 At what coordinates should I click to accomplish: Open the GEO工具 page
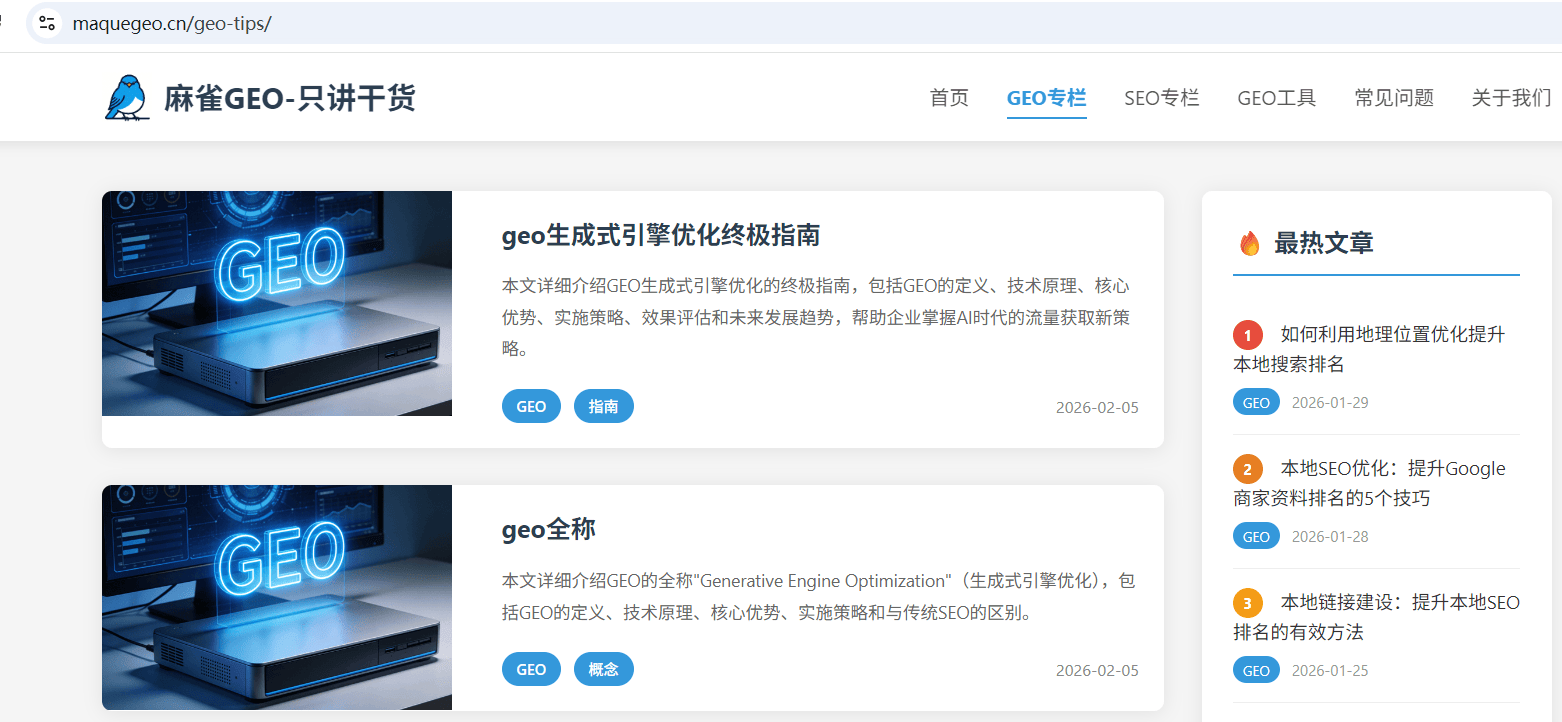click(x=1276, y=97)
